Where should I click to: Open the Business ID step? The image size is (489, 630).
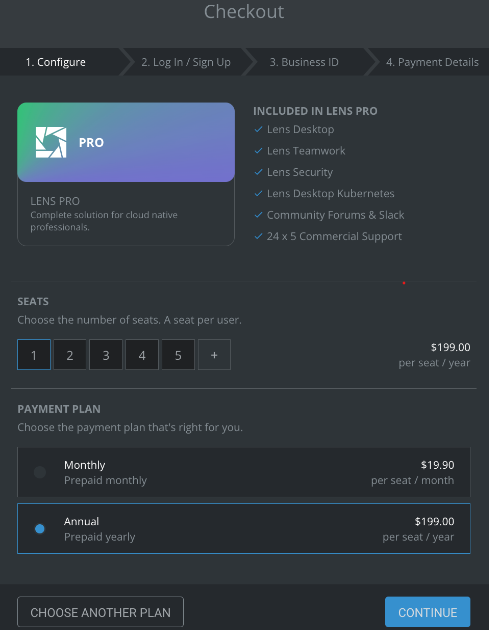[x=304, y=62]
